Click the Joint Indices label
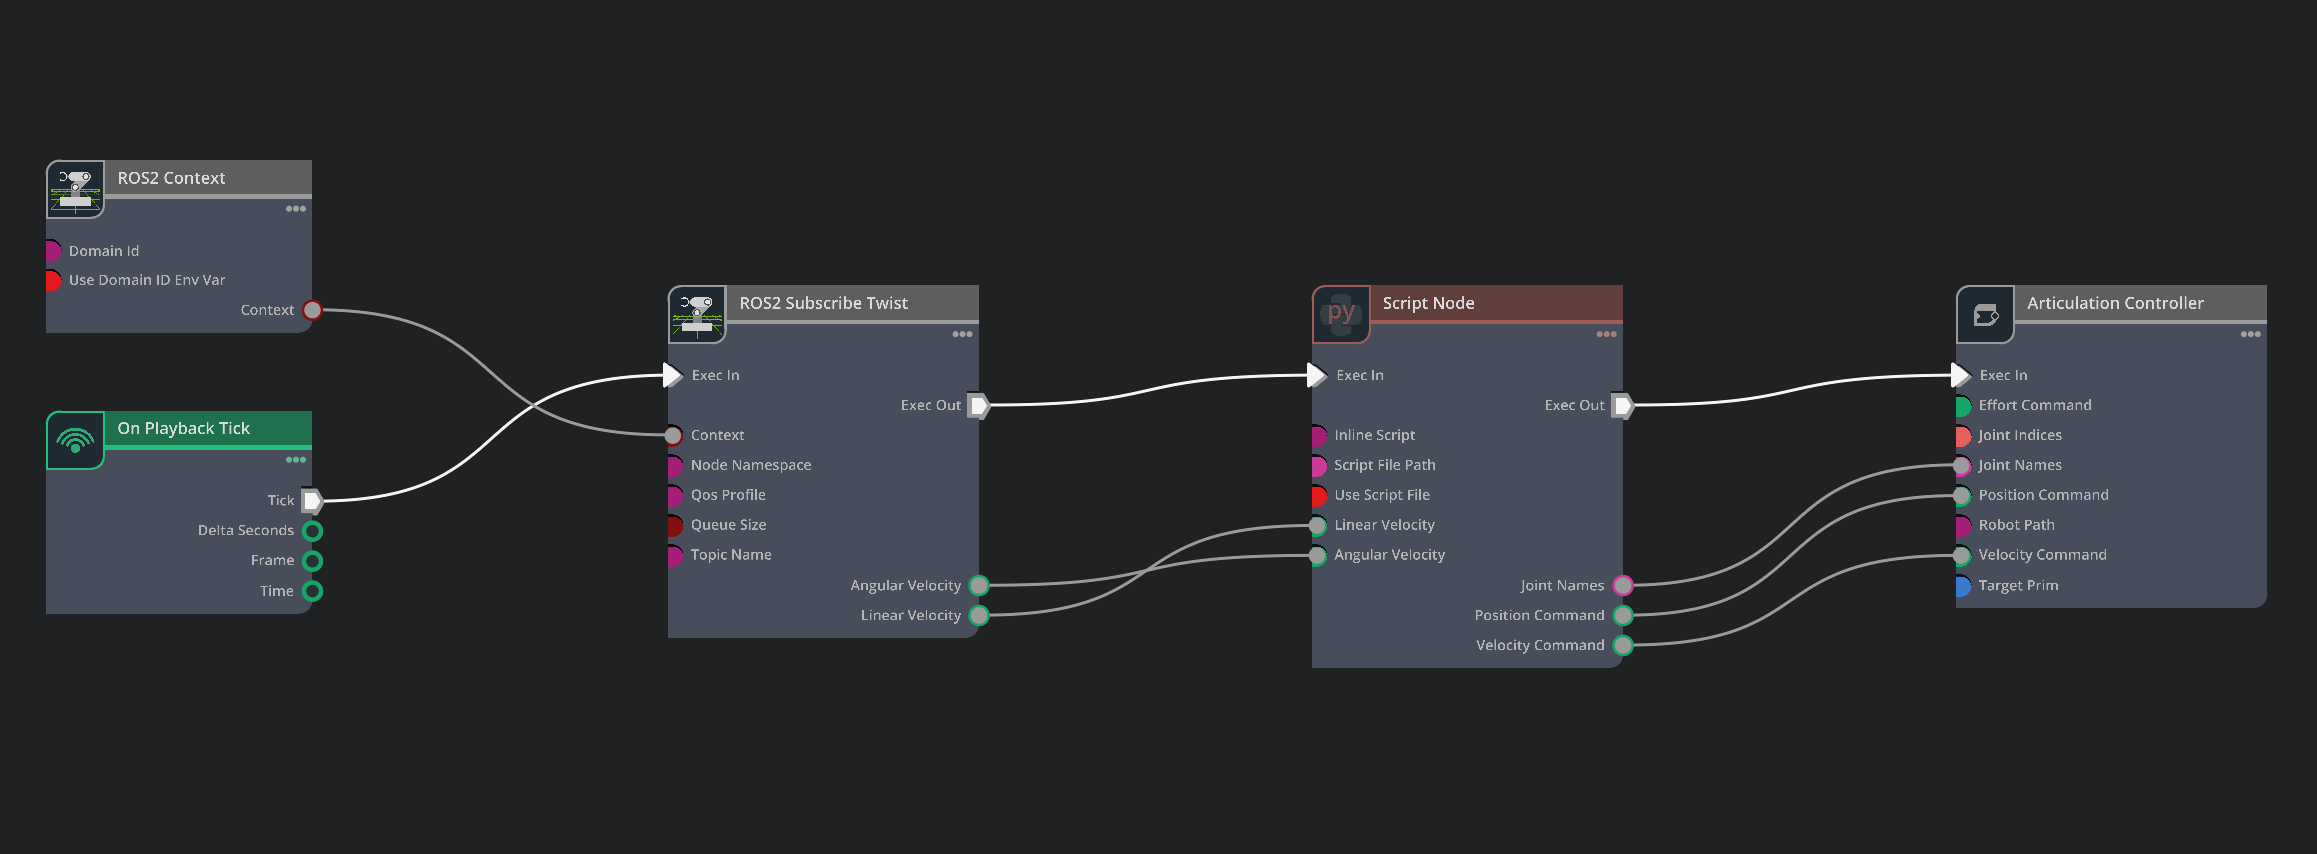The image size is (2317, 854). [2019, 435]
